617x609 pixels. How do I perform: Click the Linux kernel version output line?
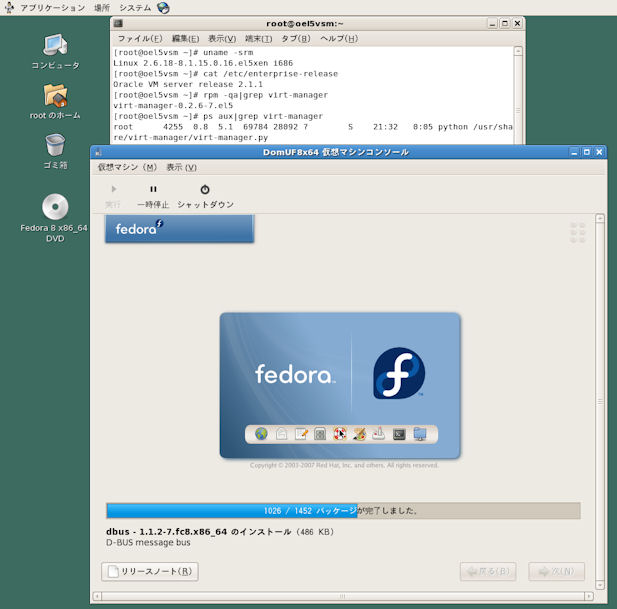203,63
